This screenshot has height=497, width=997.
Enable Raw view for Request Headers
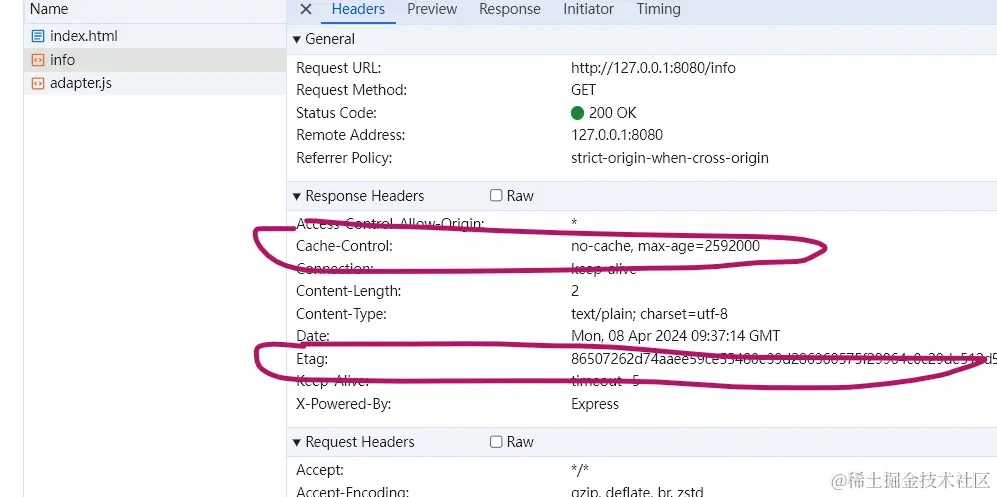click(496, 442)
